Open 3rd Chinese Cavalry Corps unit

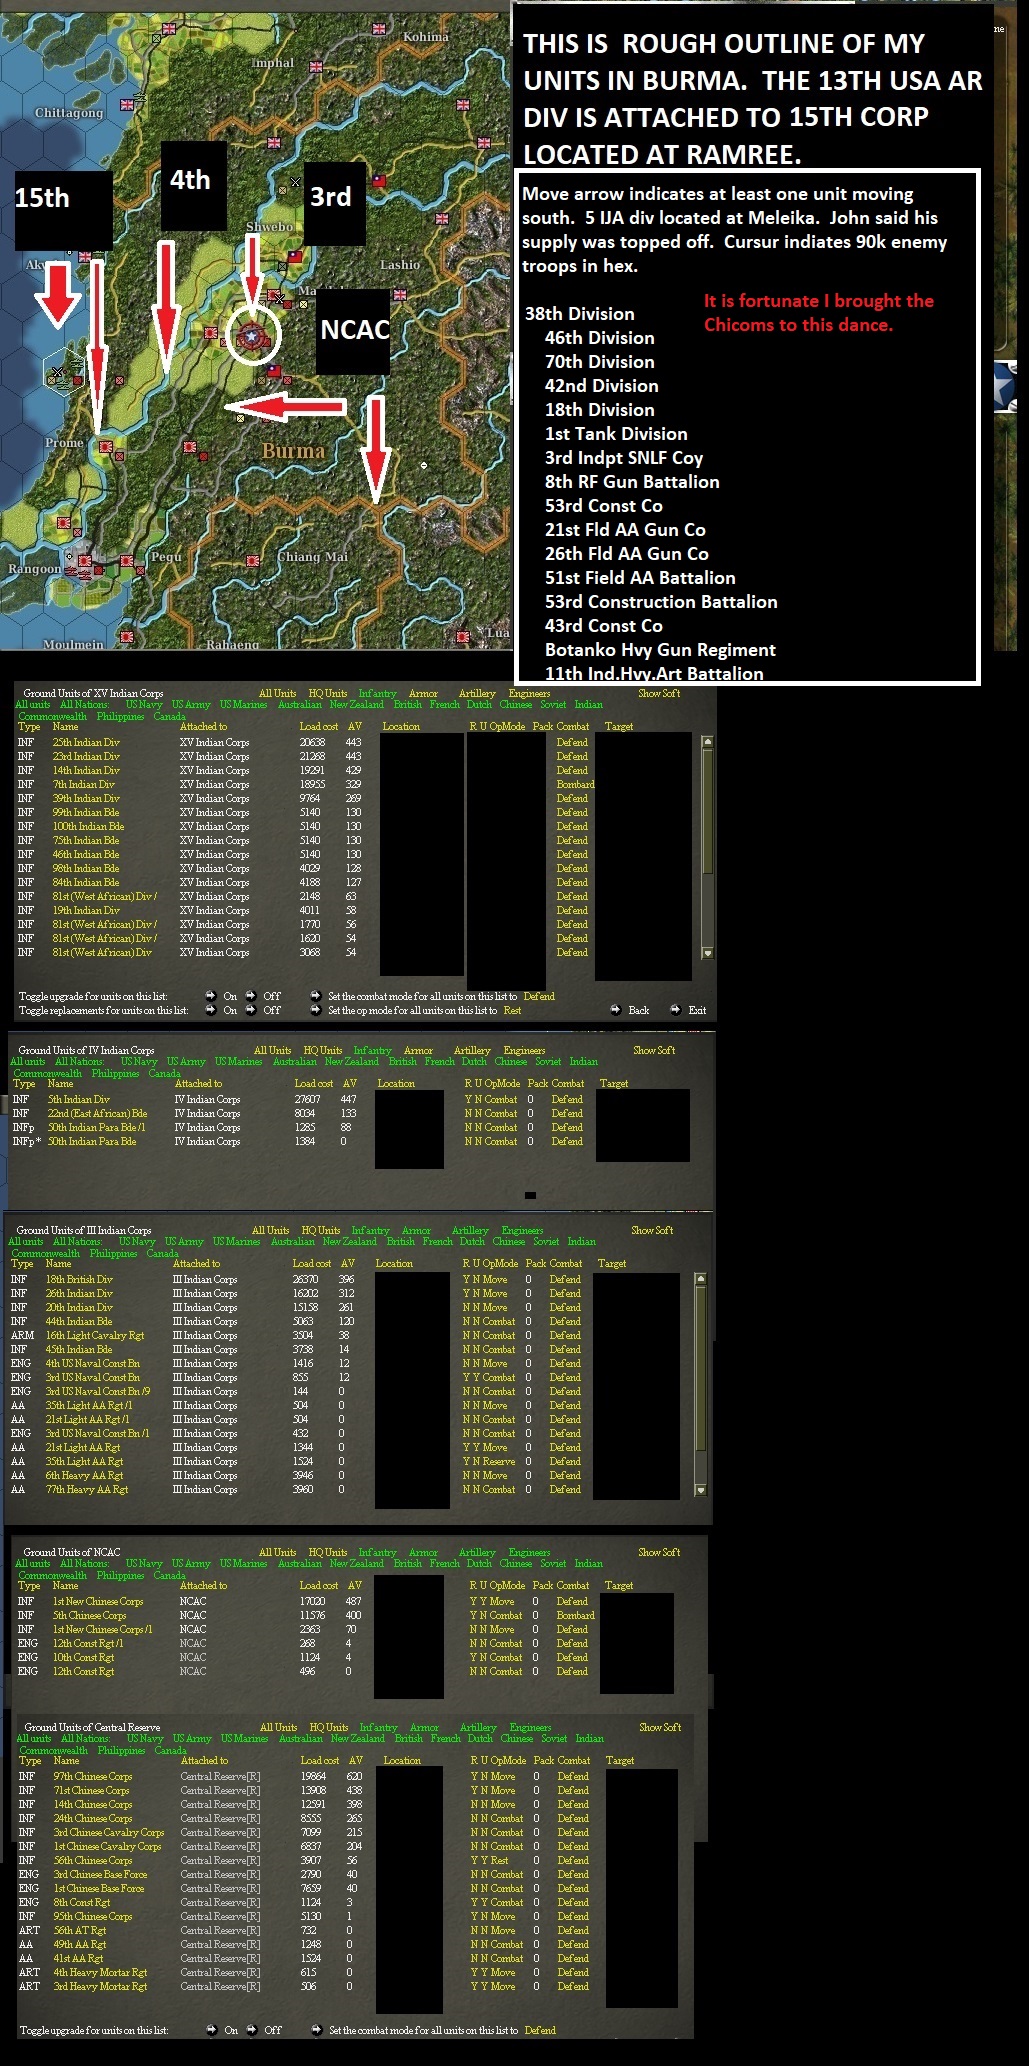pyautogui.click(x=109, y=1832)
